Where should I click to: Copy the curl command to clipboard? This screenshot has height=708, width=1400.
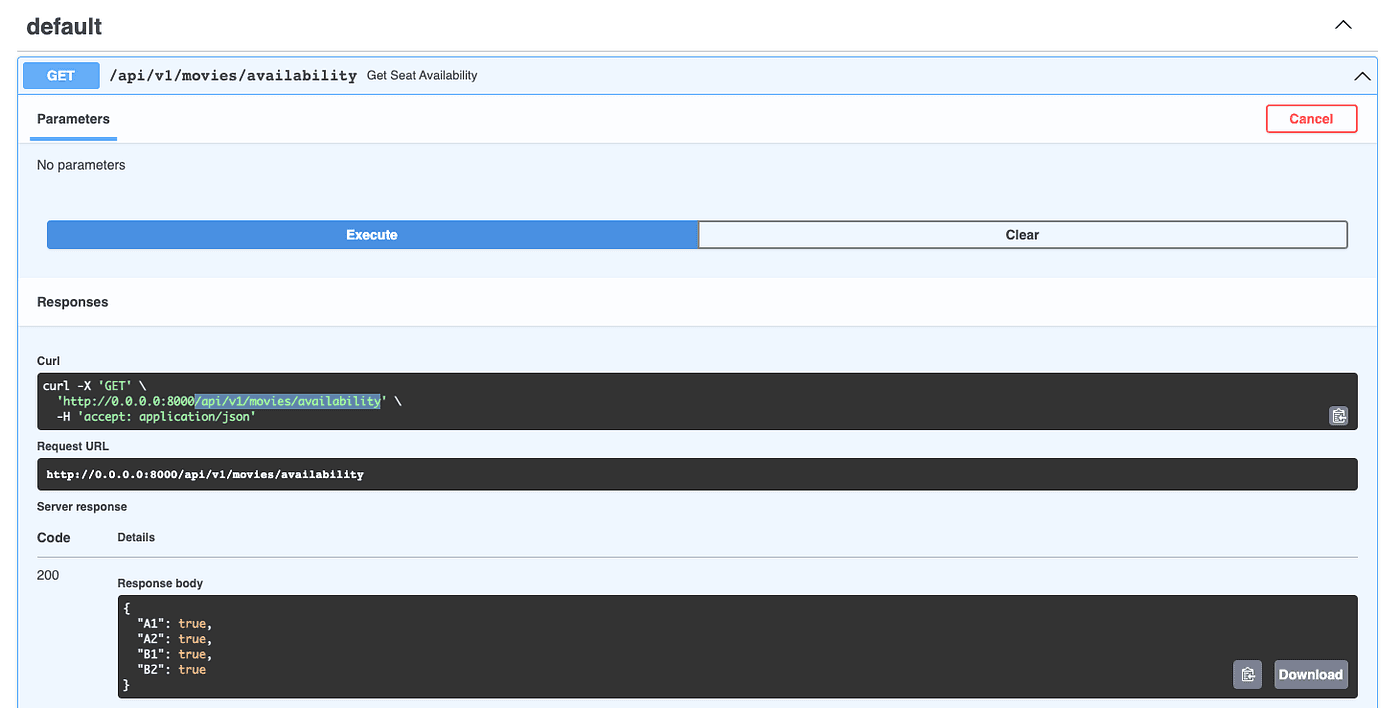(1338, 416)
